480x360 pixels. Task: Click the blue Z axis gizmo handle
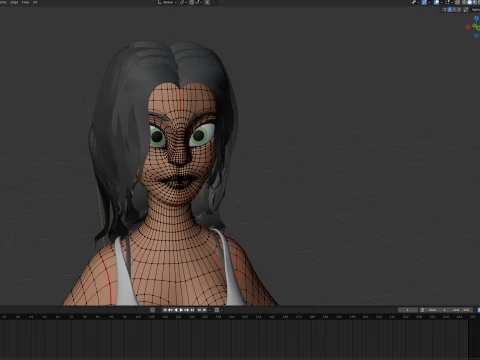point(476,18)
